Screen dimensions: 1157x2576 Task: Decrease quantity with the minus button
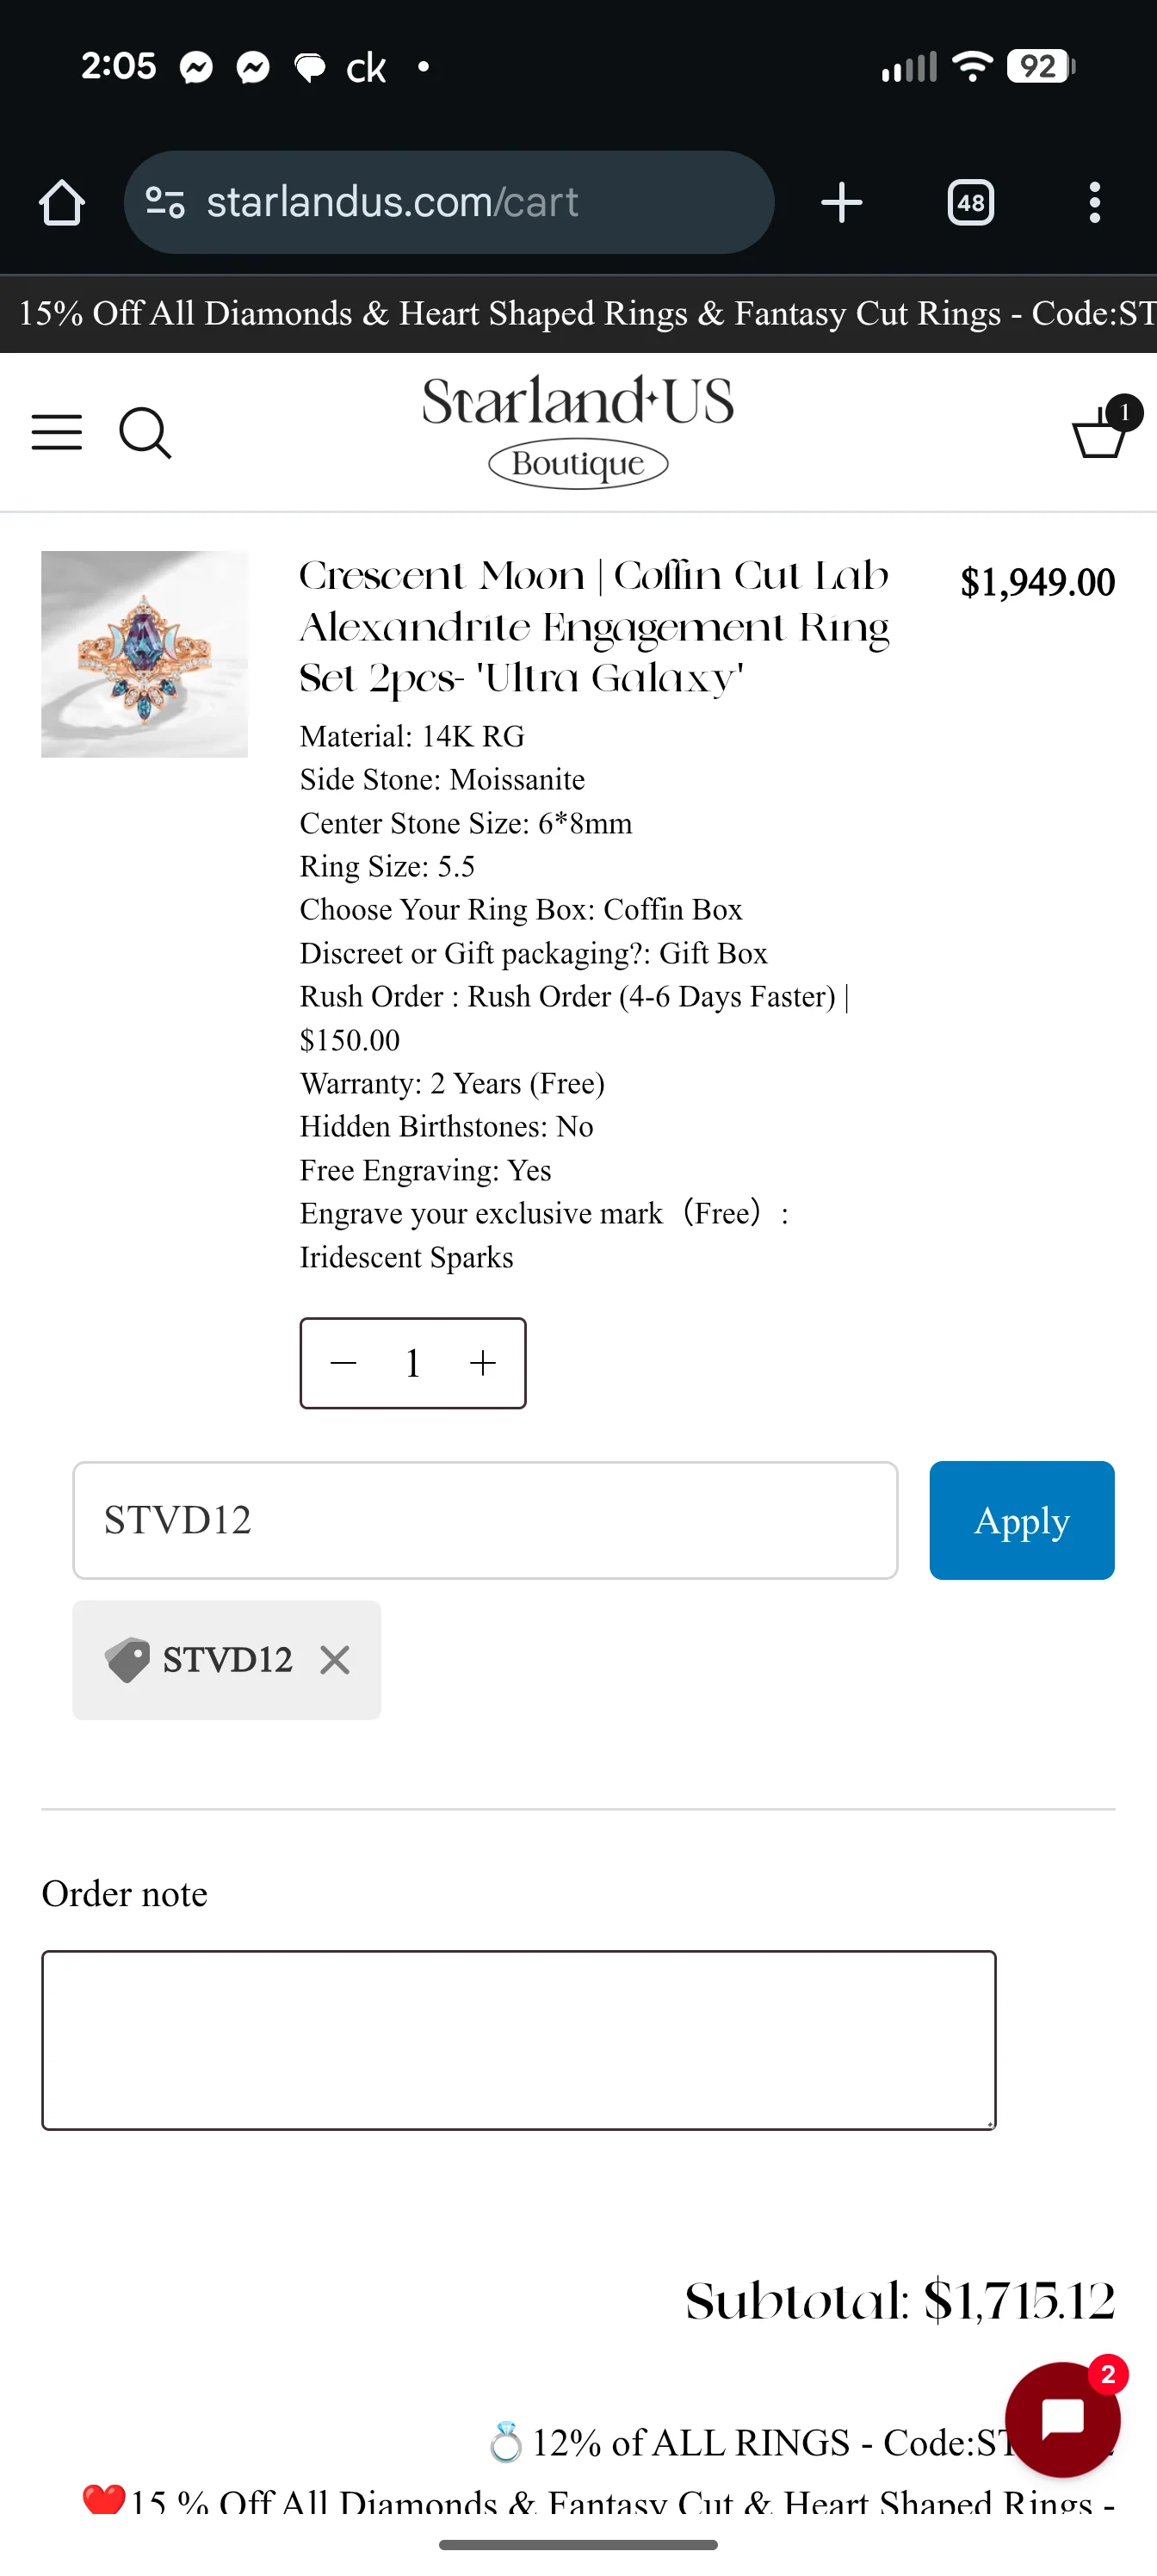tap(344, 1363)
